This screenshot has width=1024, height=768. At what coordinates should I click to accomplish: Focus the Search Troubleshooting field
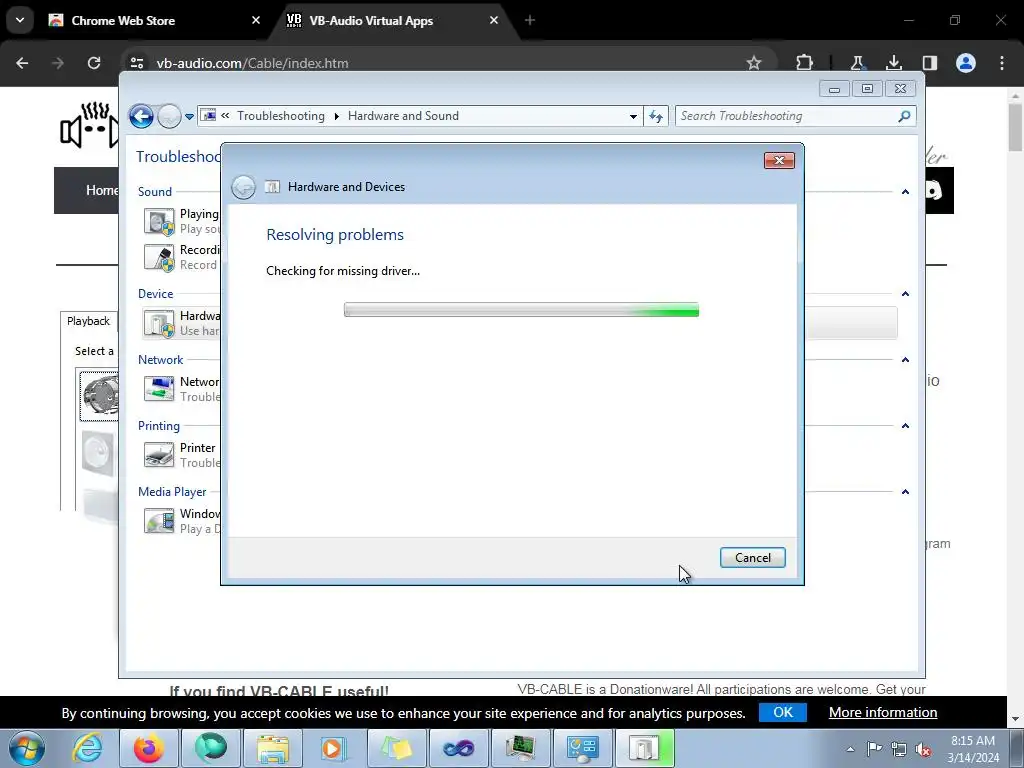pyautogui.click(x=786, y=116)
